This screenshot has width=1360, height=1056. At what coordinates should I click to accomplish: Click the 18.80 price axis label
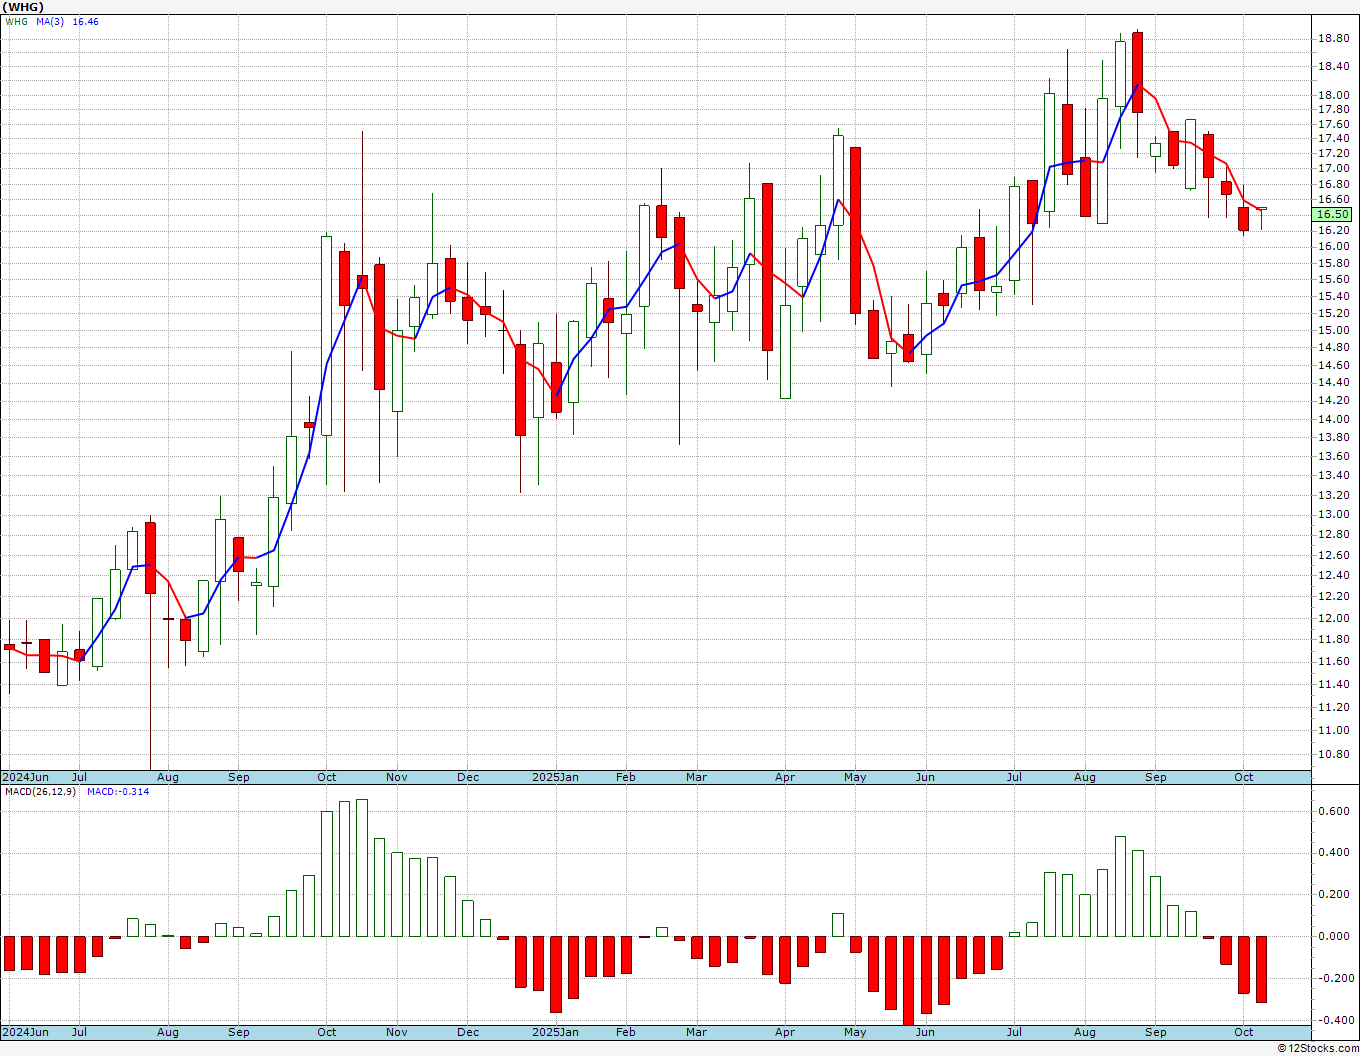1333,39
